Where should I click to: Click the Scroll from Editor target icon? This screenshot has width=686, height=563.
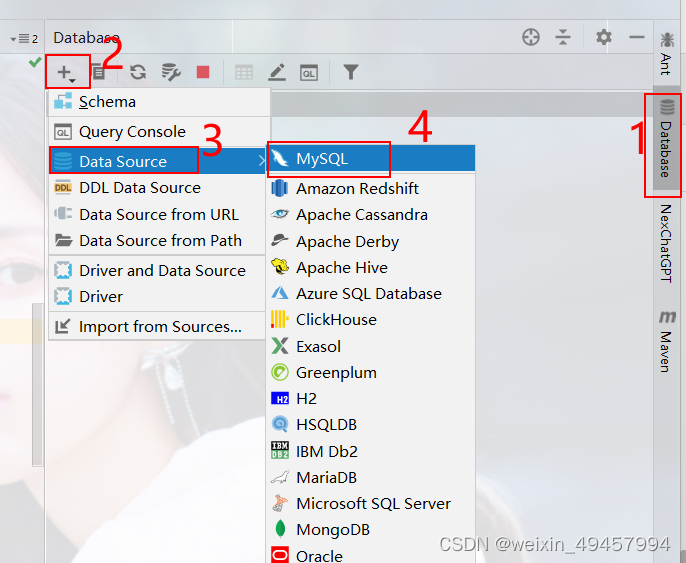point(531,37)
